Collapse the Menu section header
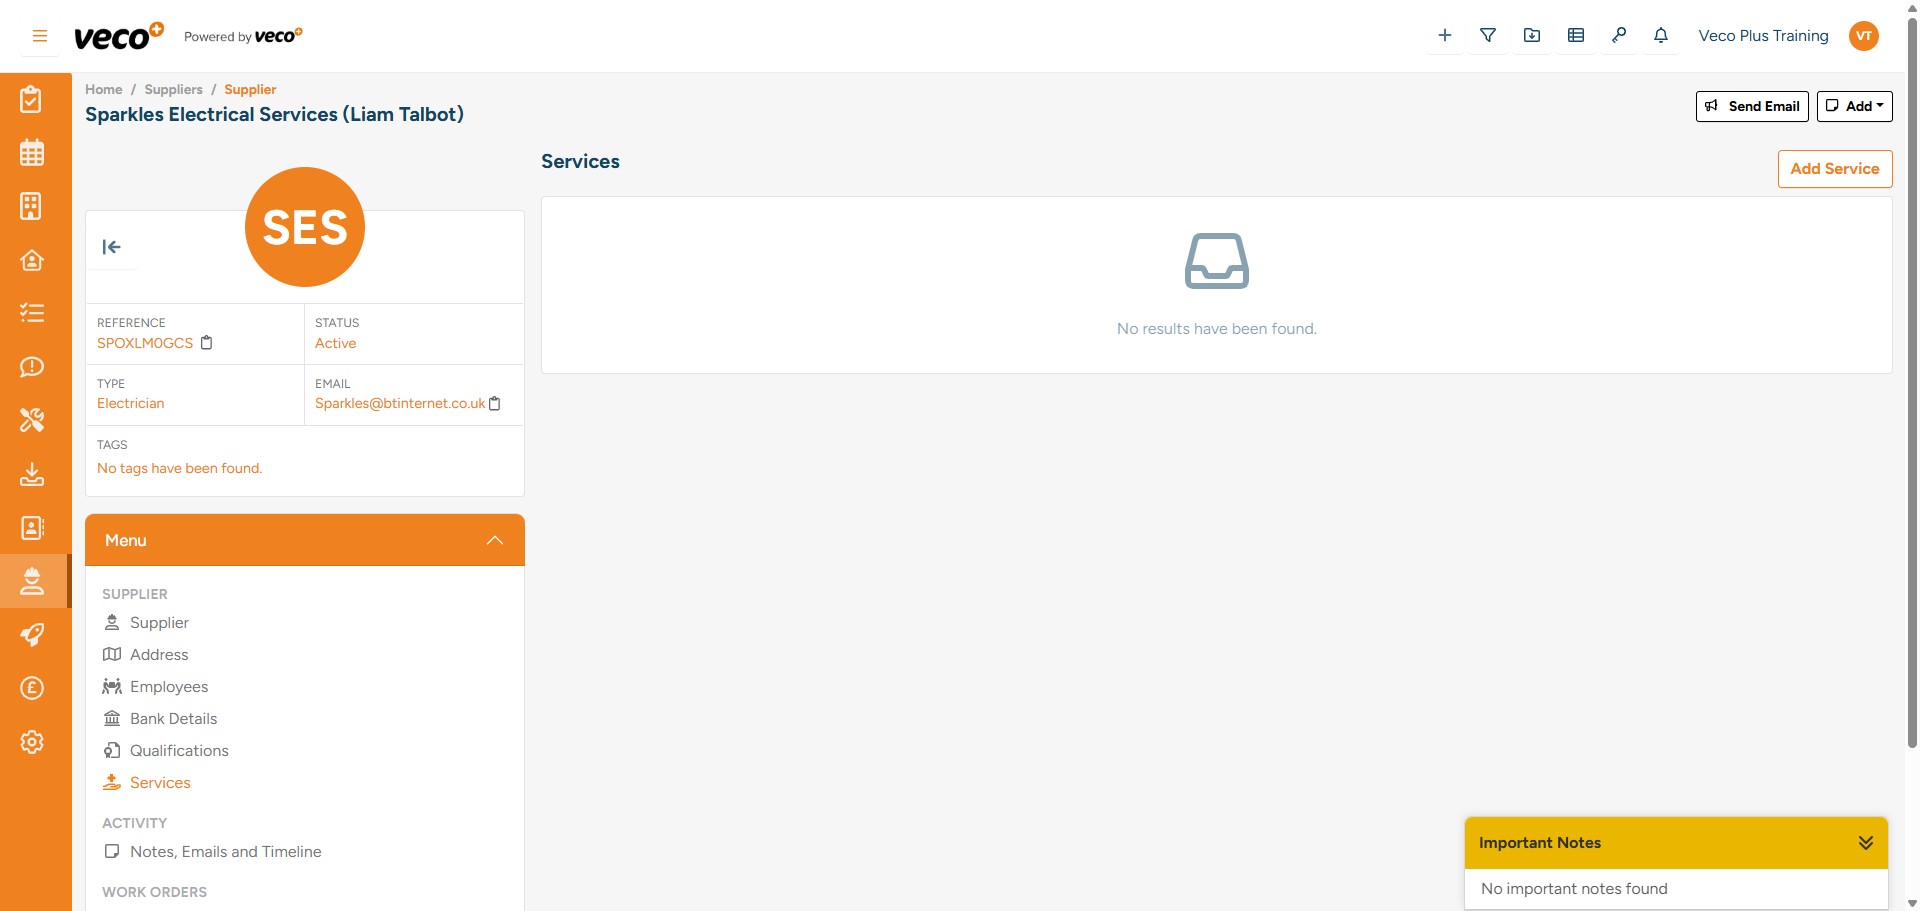Screen dimensions: 1920x911 point(494,540)
